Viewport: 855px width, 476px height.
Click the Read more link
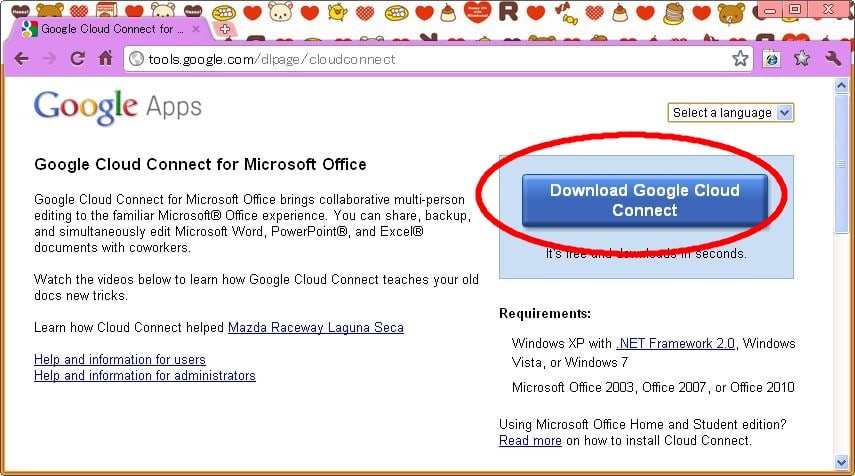[530, 440]
